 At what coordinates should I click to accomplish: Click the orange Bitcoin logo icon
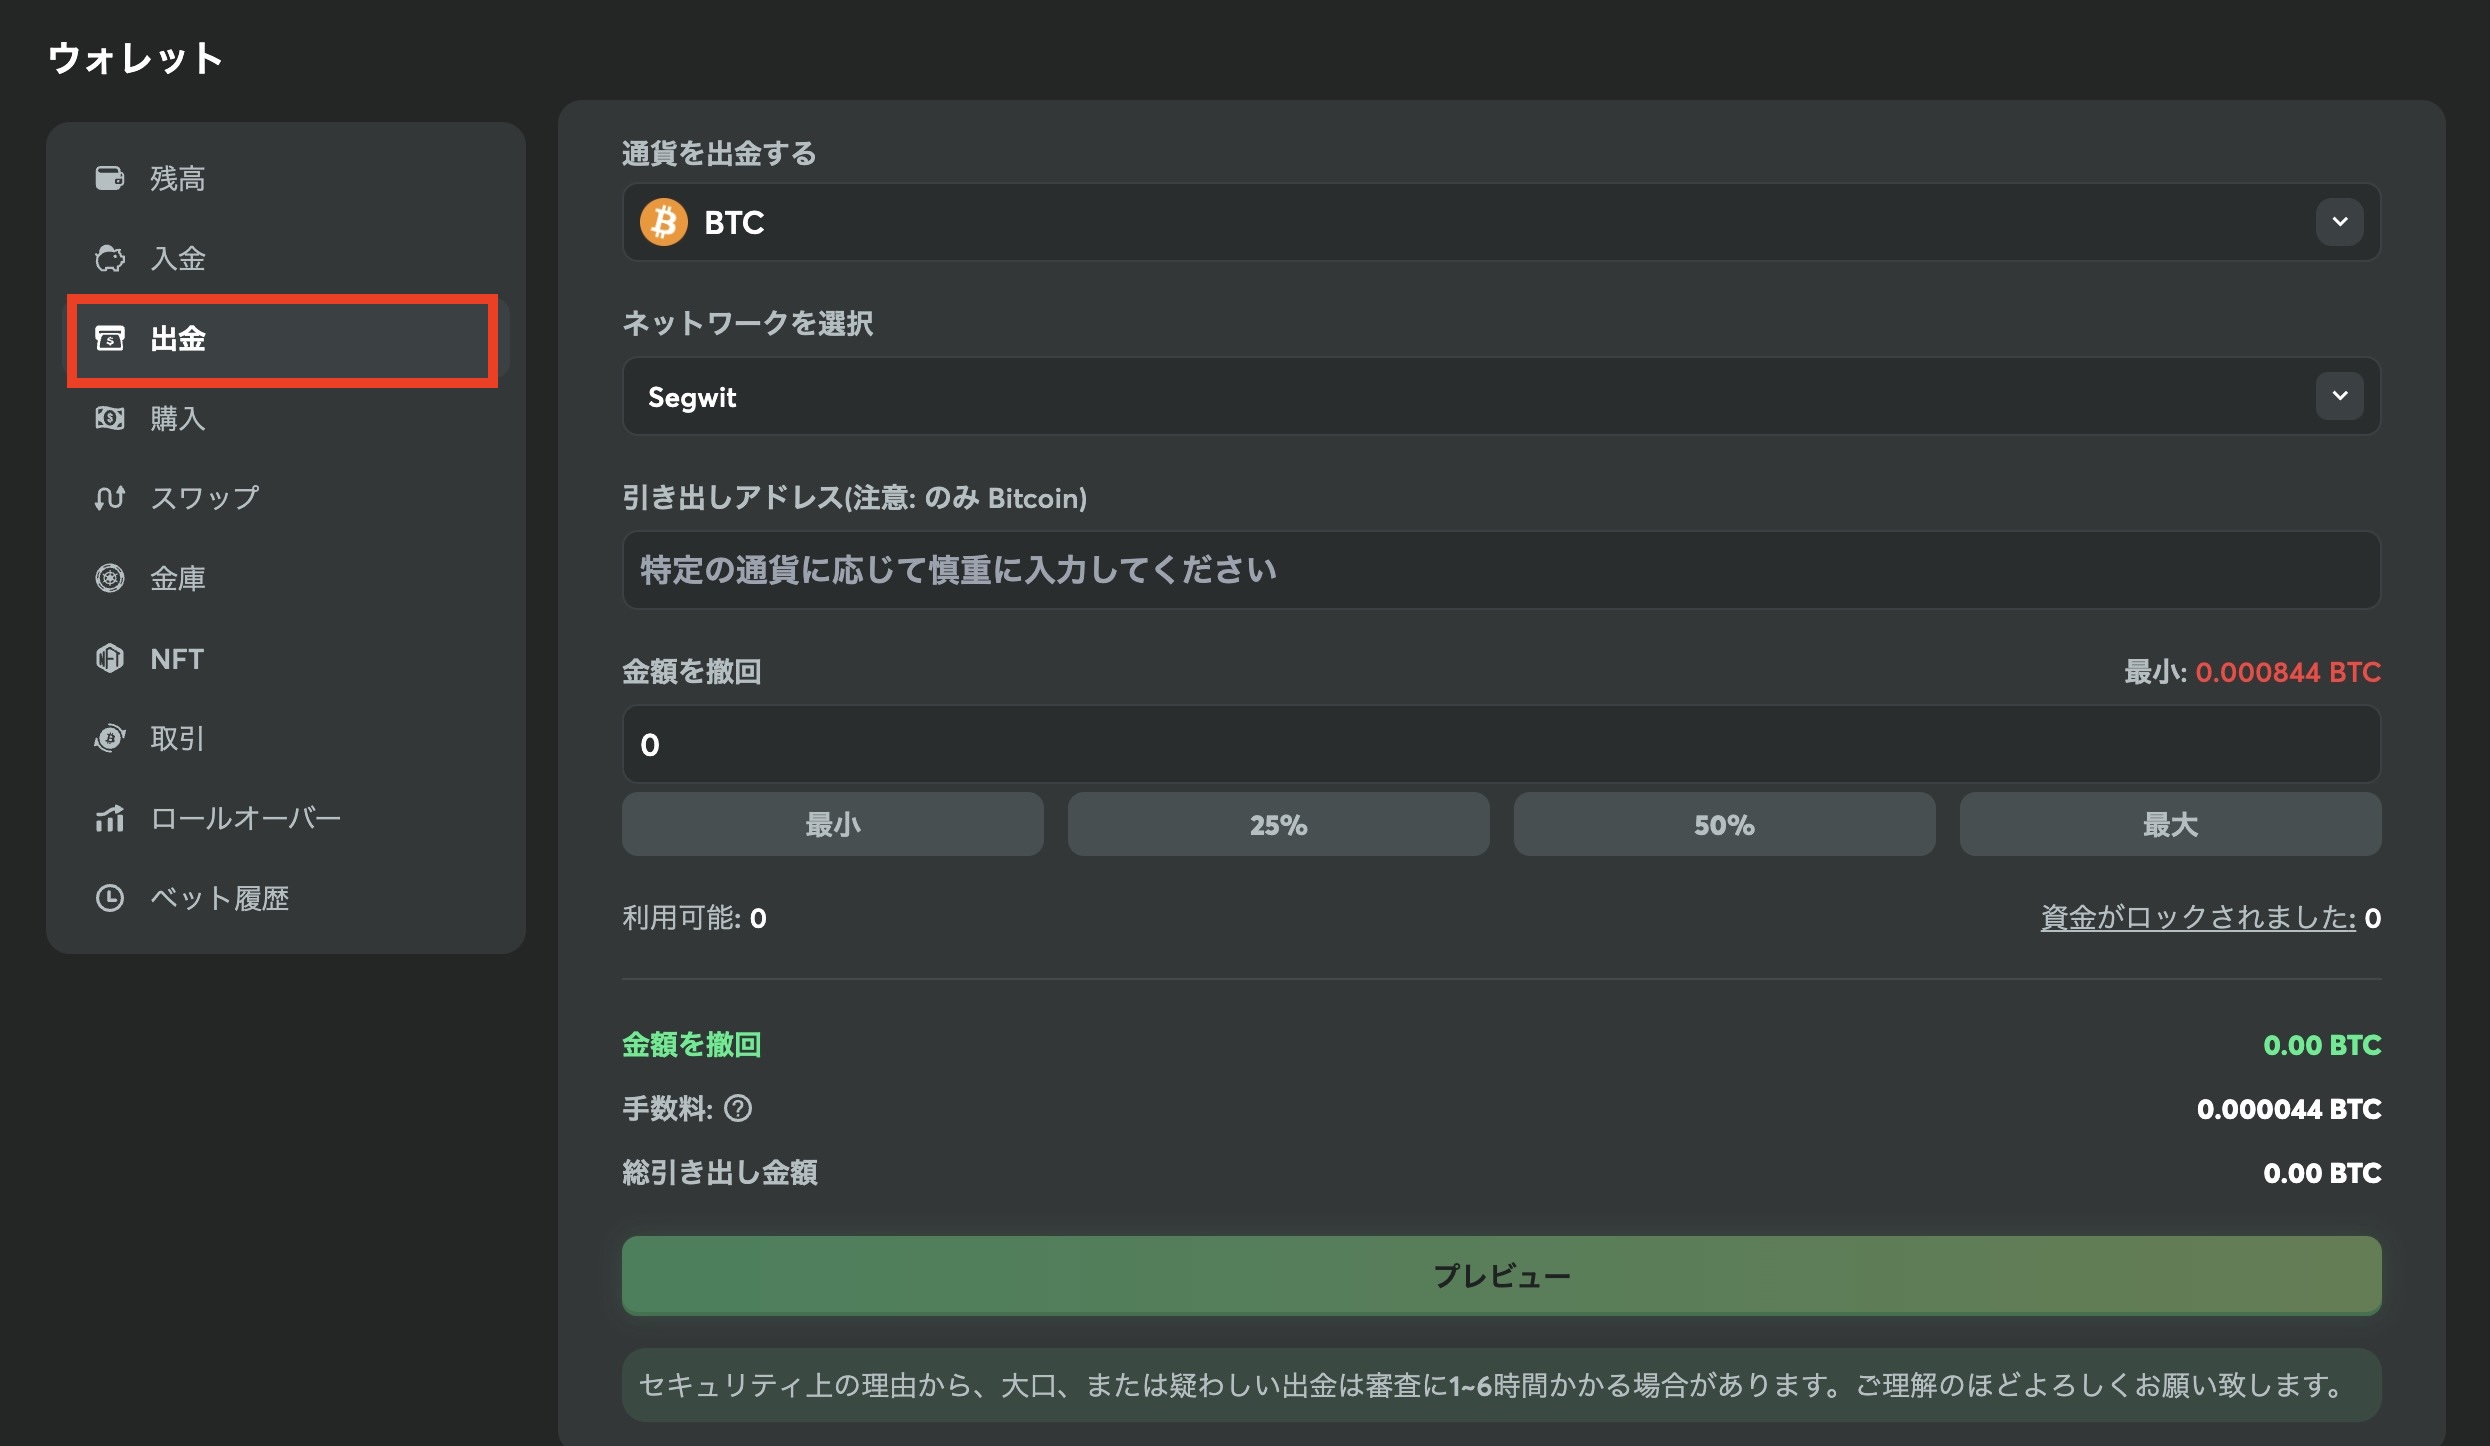click(x=664, y=222)
